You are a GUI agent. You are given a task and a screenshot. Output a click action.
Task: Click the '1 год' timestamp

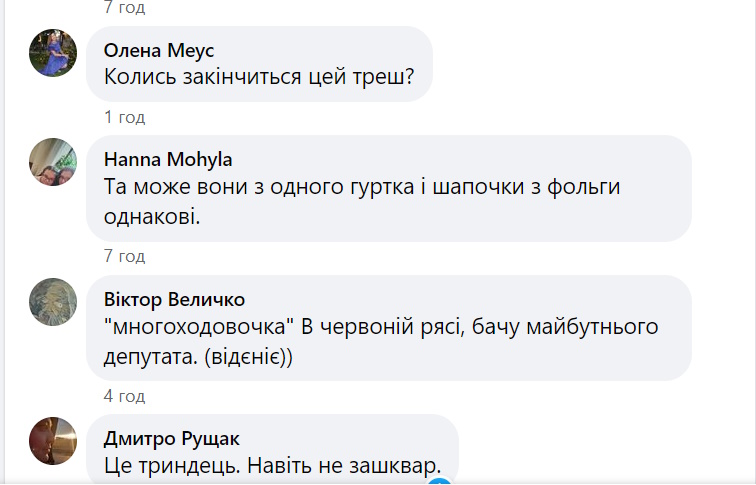point(124,117)
